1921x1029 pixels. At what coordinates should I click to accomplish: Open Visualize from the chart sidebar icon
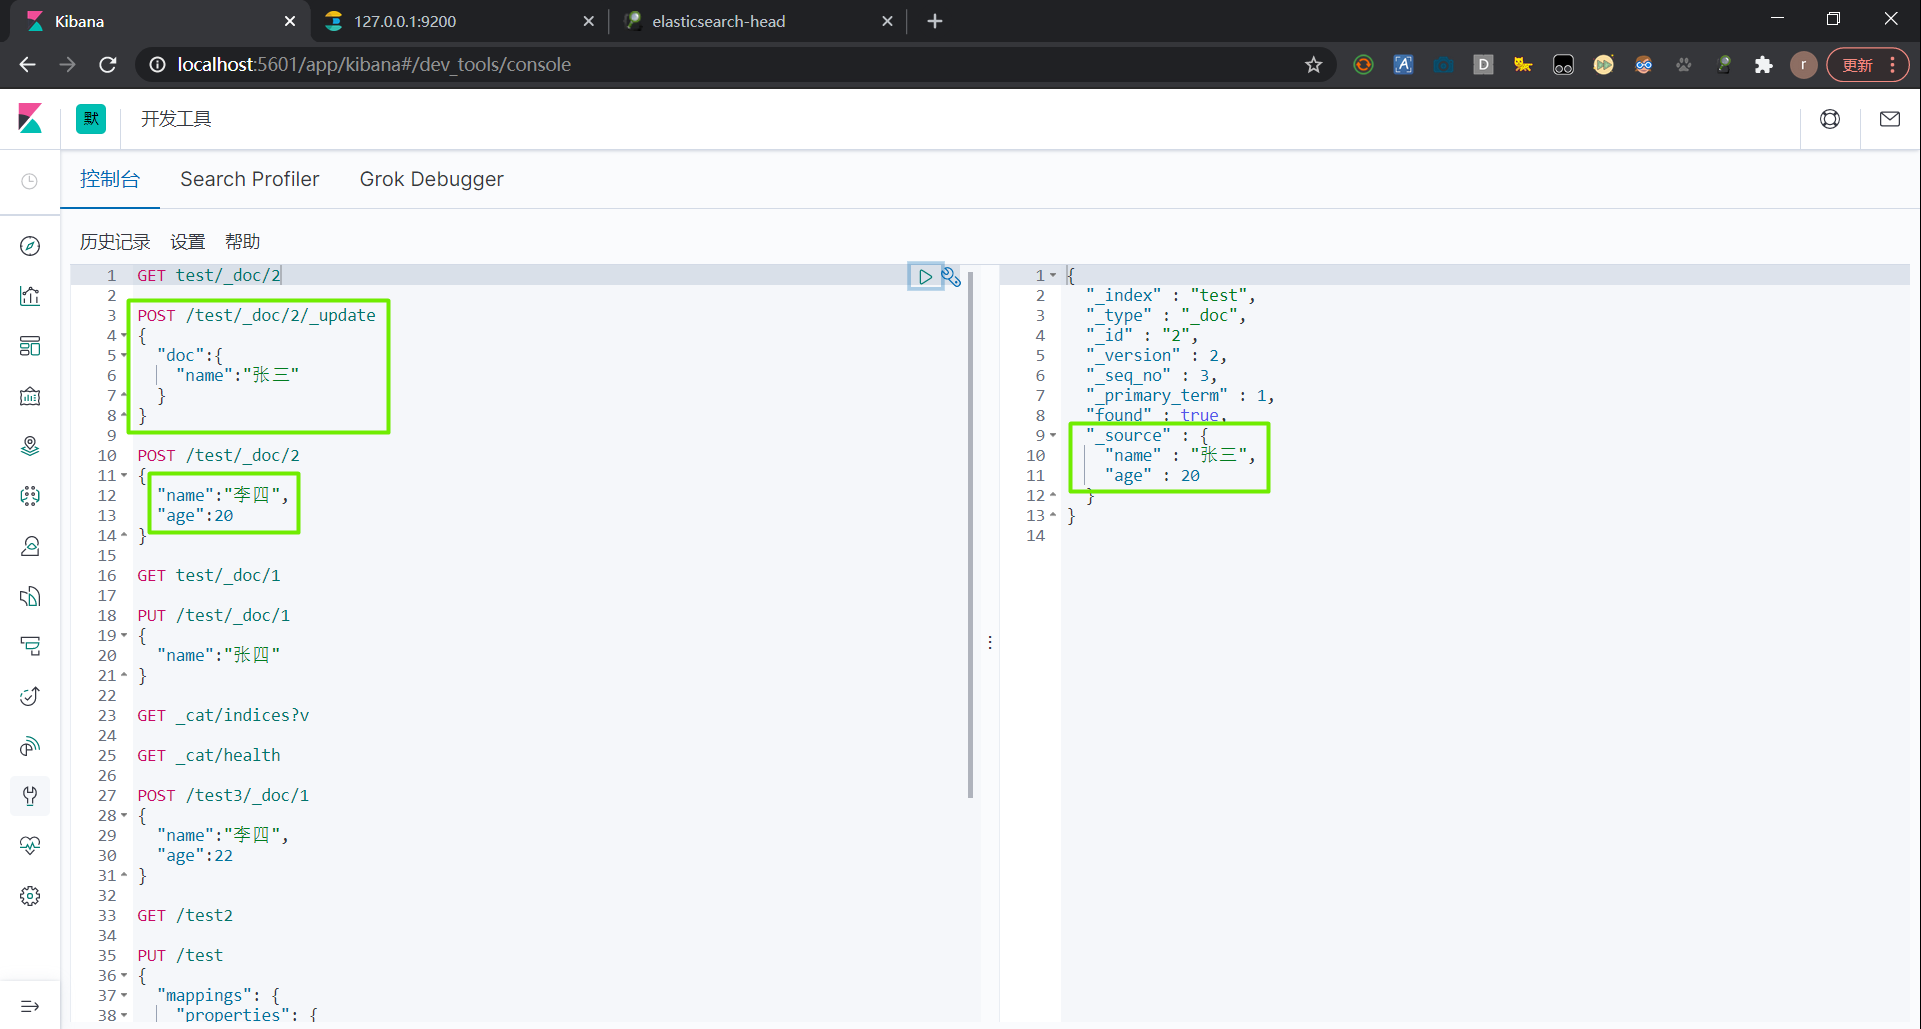coord(30,296)
